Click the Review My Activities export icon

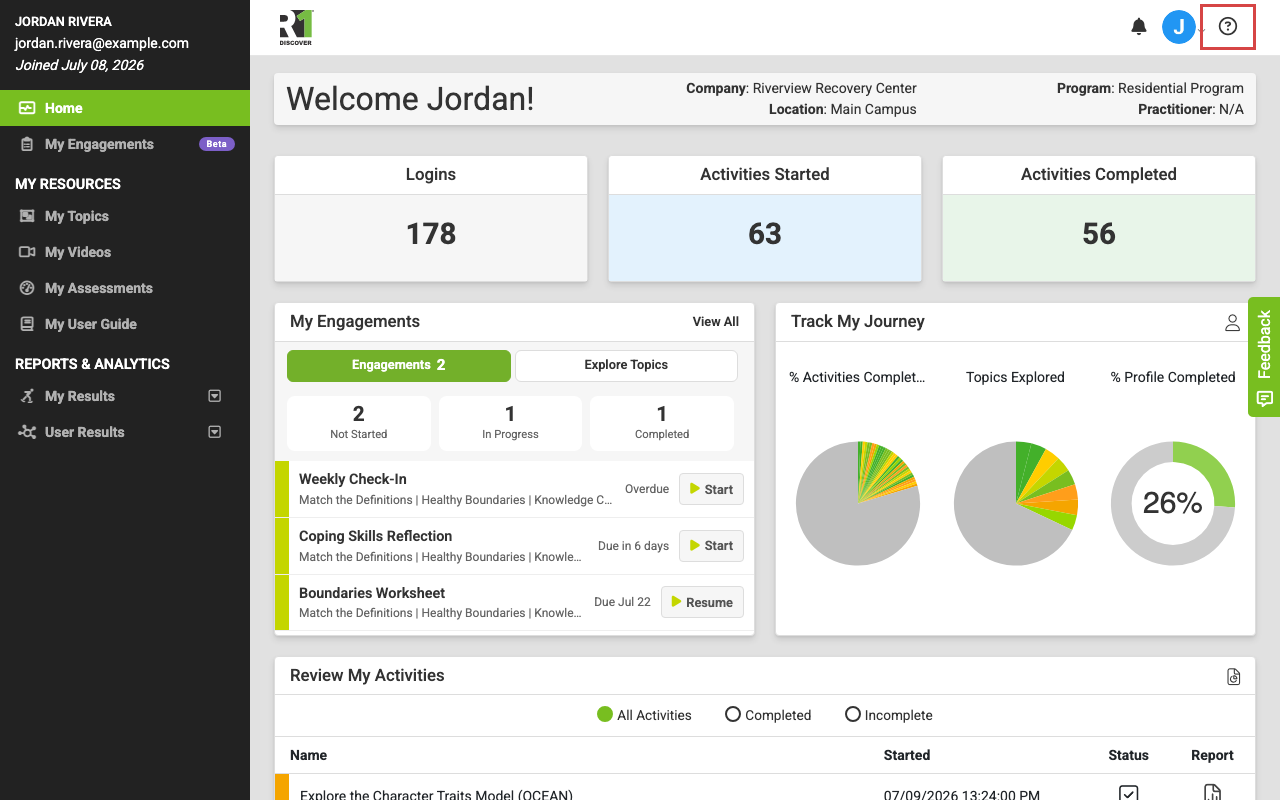[1233, 677]
